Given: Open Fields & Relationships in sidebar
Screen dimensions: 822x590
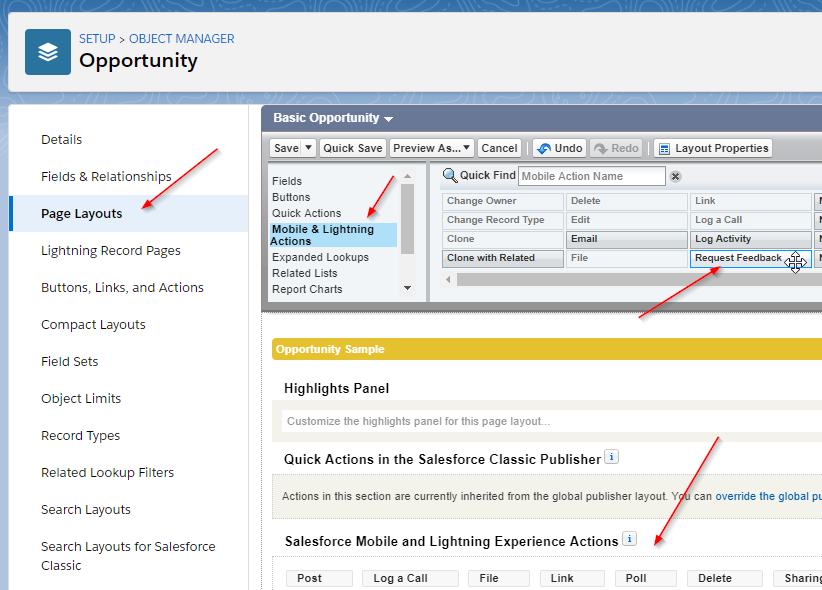Looking at the screenshot, I should pos(106,177).
